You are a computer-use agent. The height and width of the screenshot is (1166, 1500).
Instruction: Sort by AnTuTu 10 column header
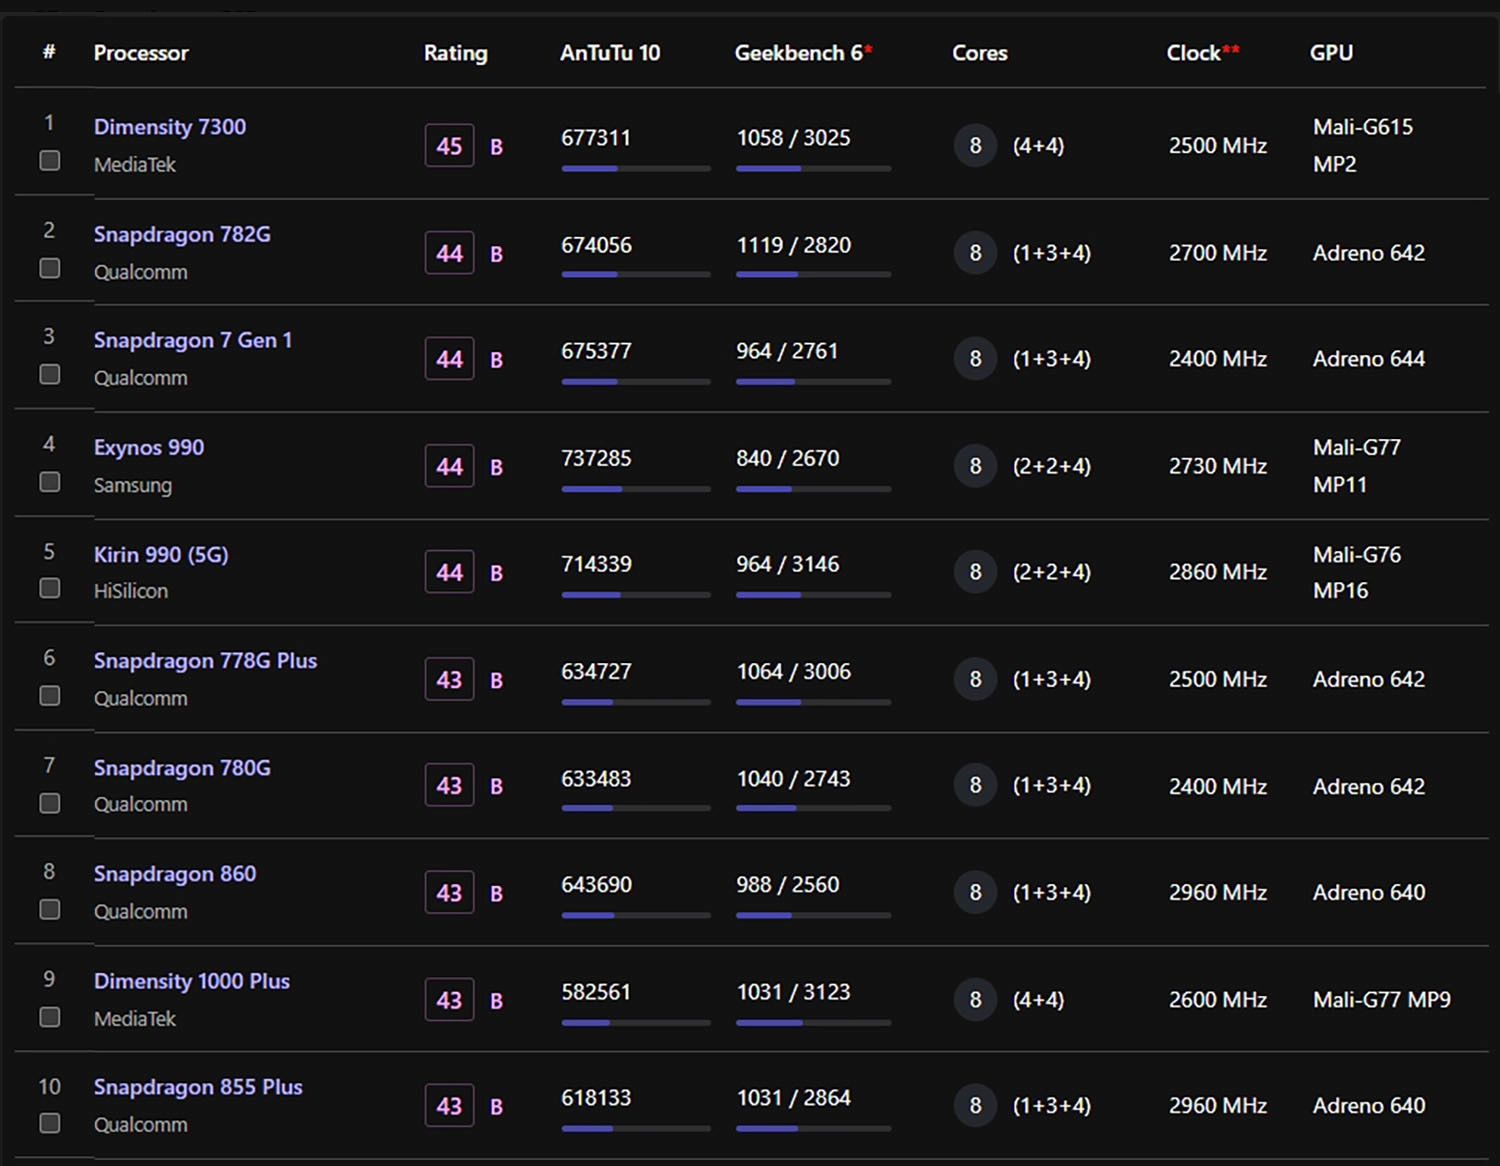610,53
